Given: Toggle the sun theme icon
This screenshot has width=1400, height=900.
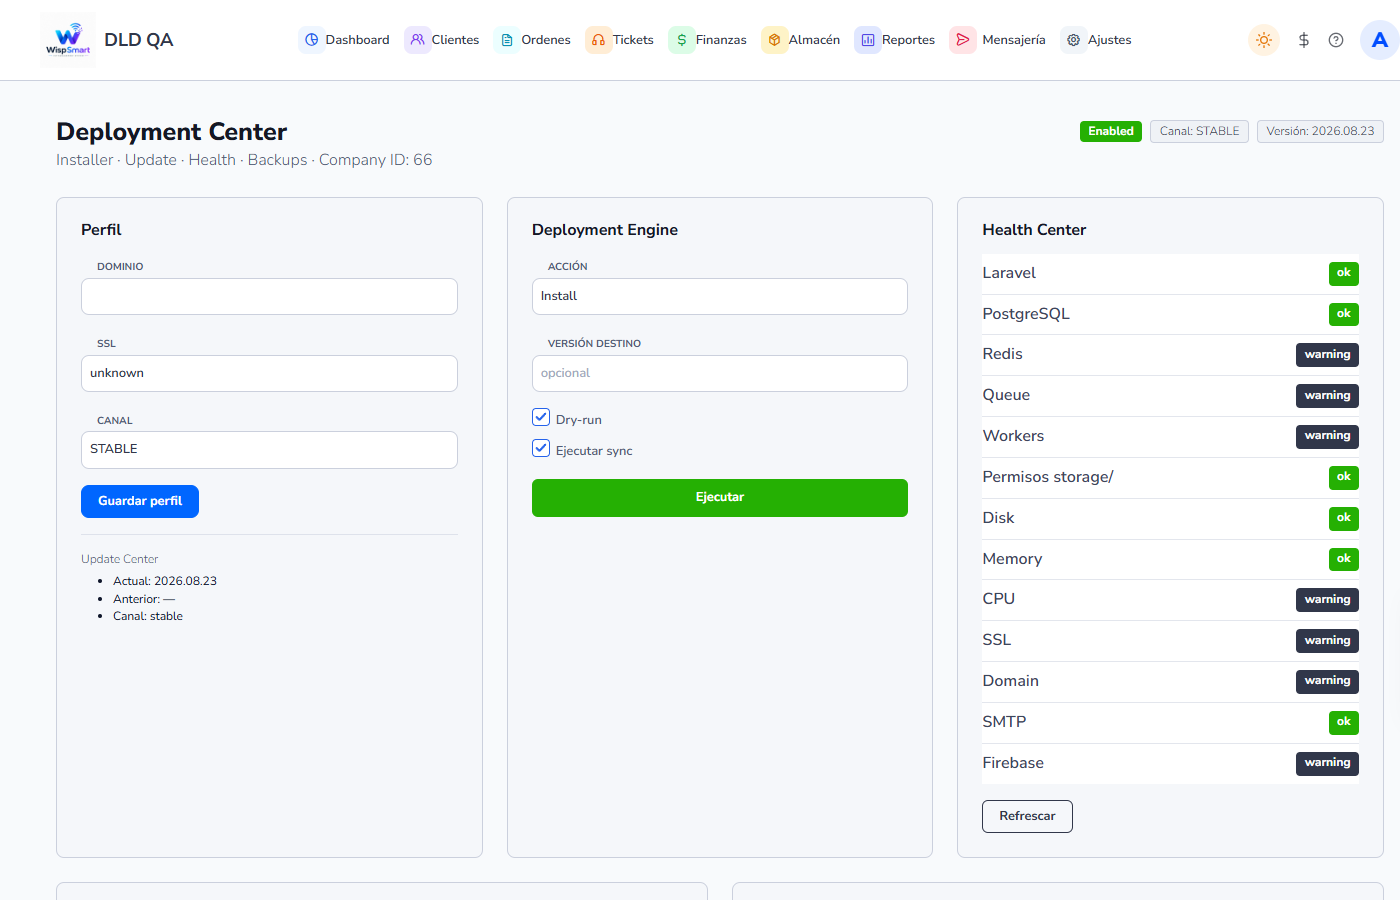Looking at the screenshot, I should click(1264, 40).
